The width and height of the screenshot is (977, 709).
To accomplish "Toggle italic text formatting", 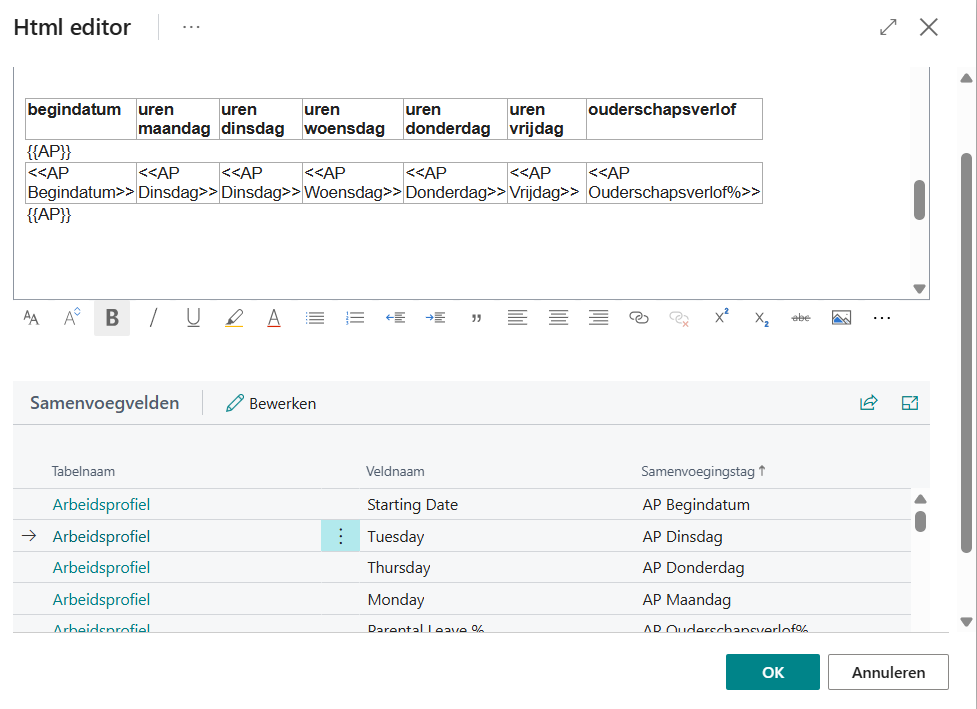I will pos(153,318).
